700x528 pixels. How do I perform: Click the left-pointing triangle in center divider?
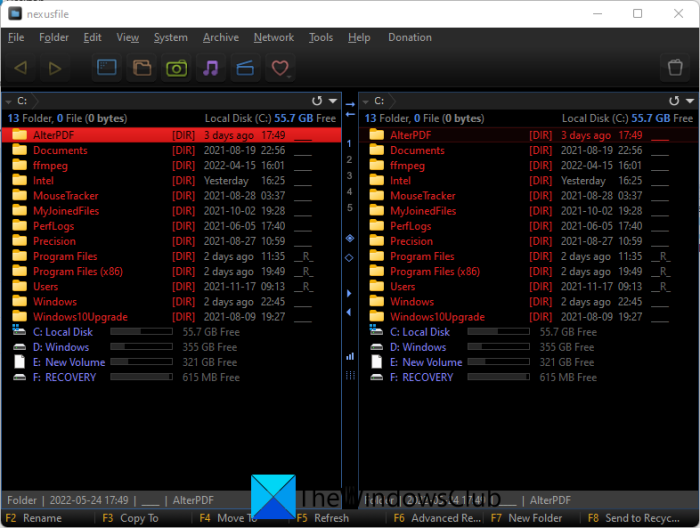(349, 312)
